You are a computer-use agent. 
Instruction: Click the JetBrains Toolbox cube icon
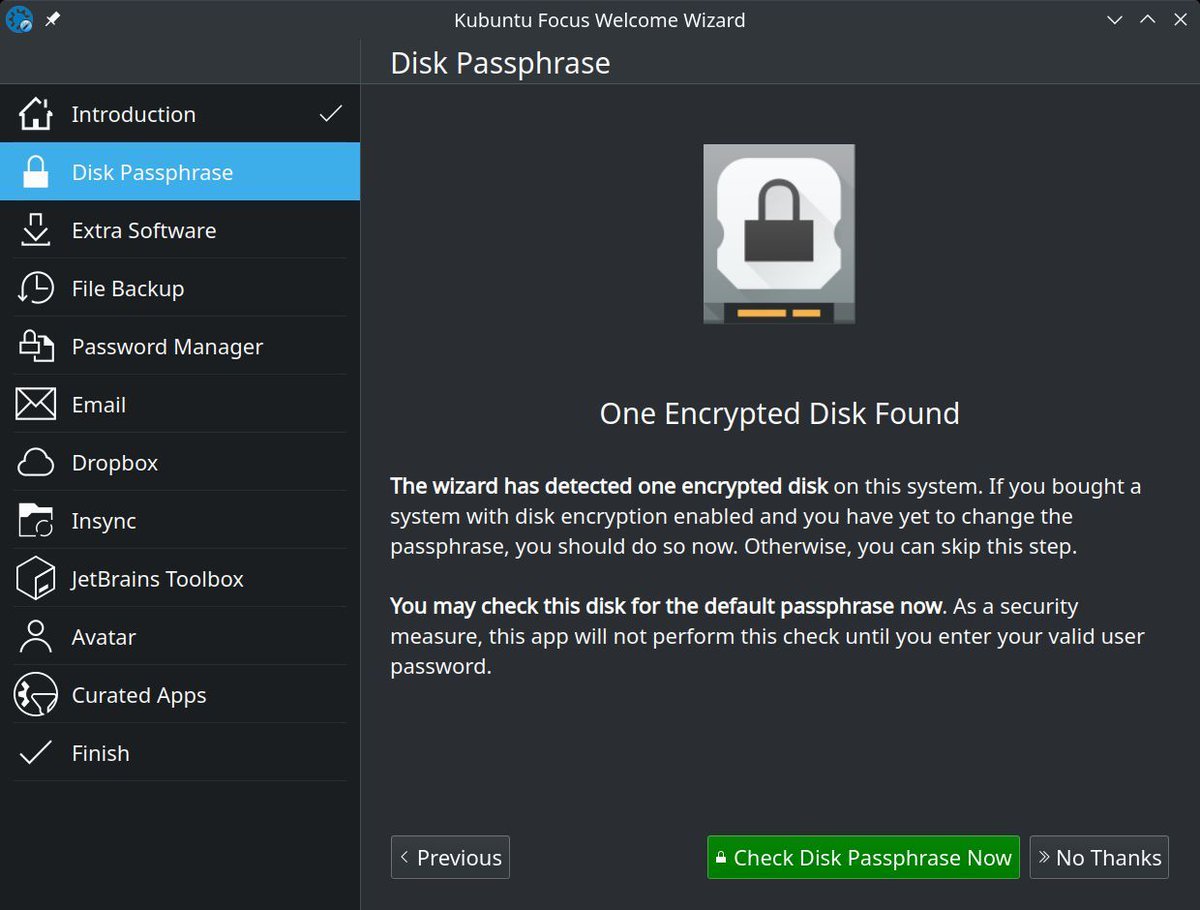point(36,578)
